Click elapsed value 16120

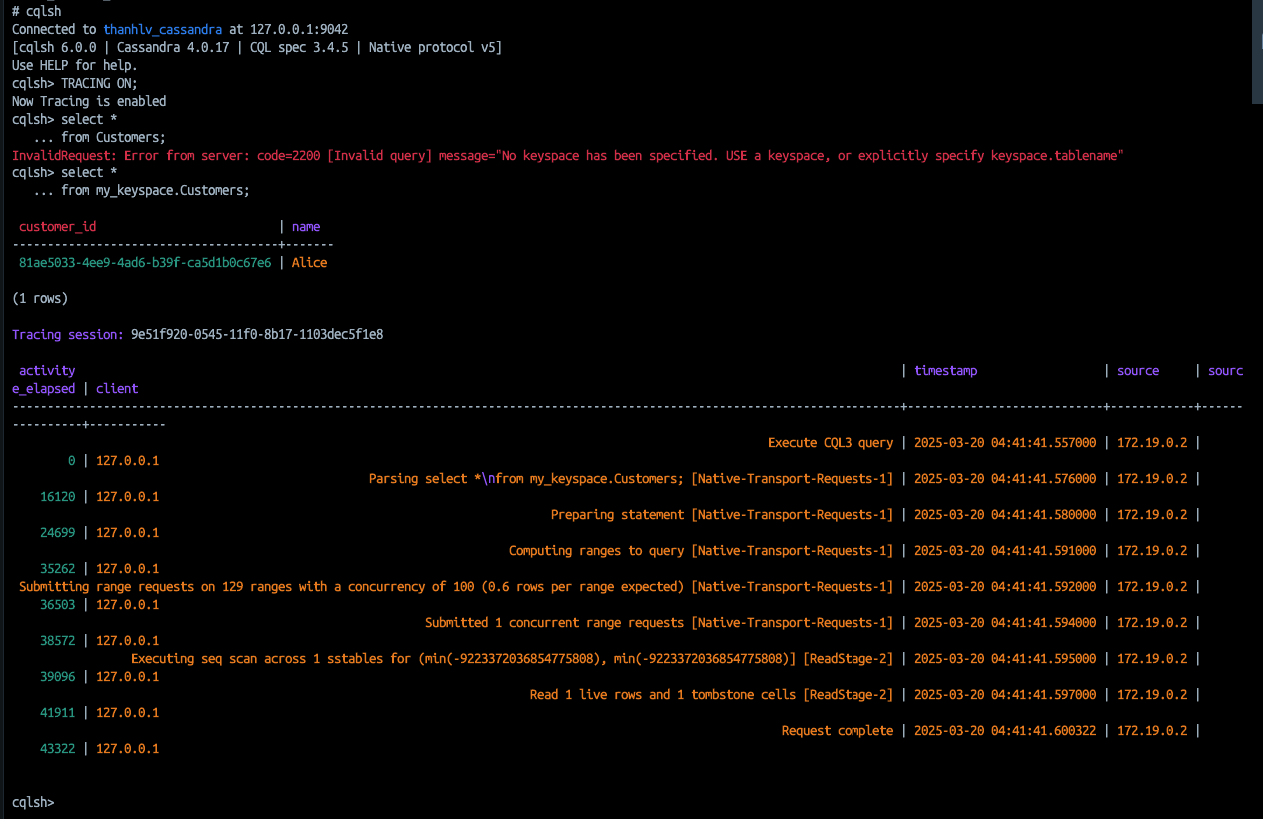pyautogui.click(x=58, y=498)
